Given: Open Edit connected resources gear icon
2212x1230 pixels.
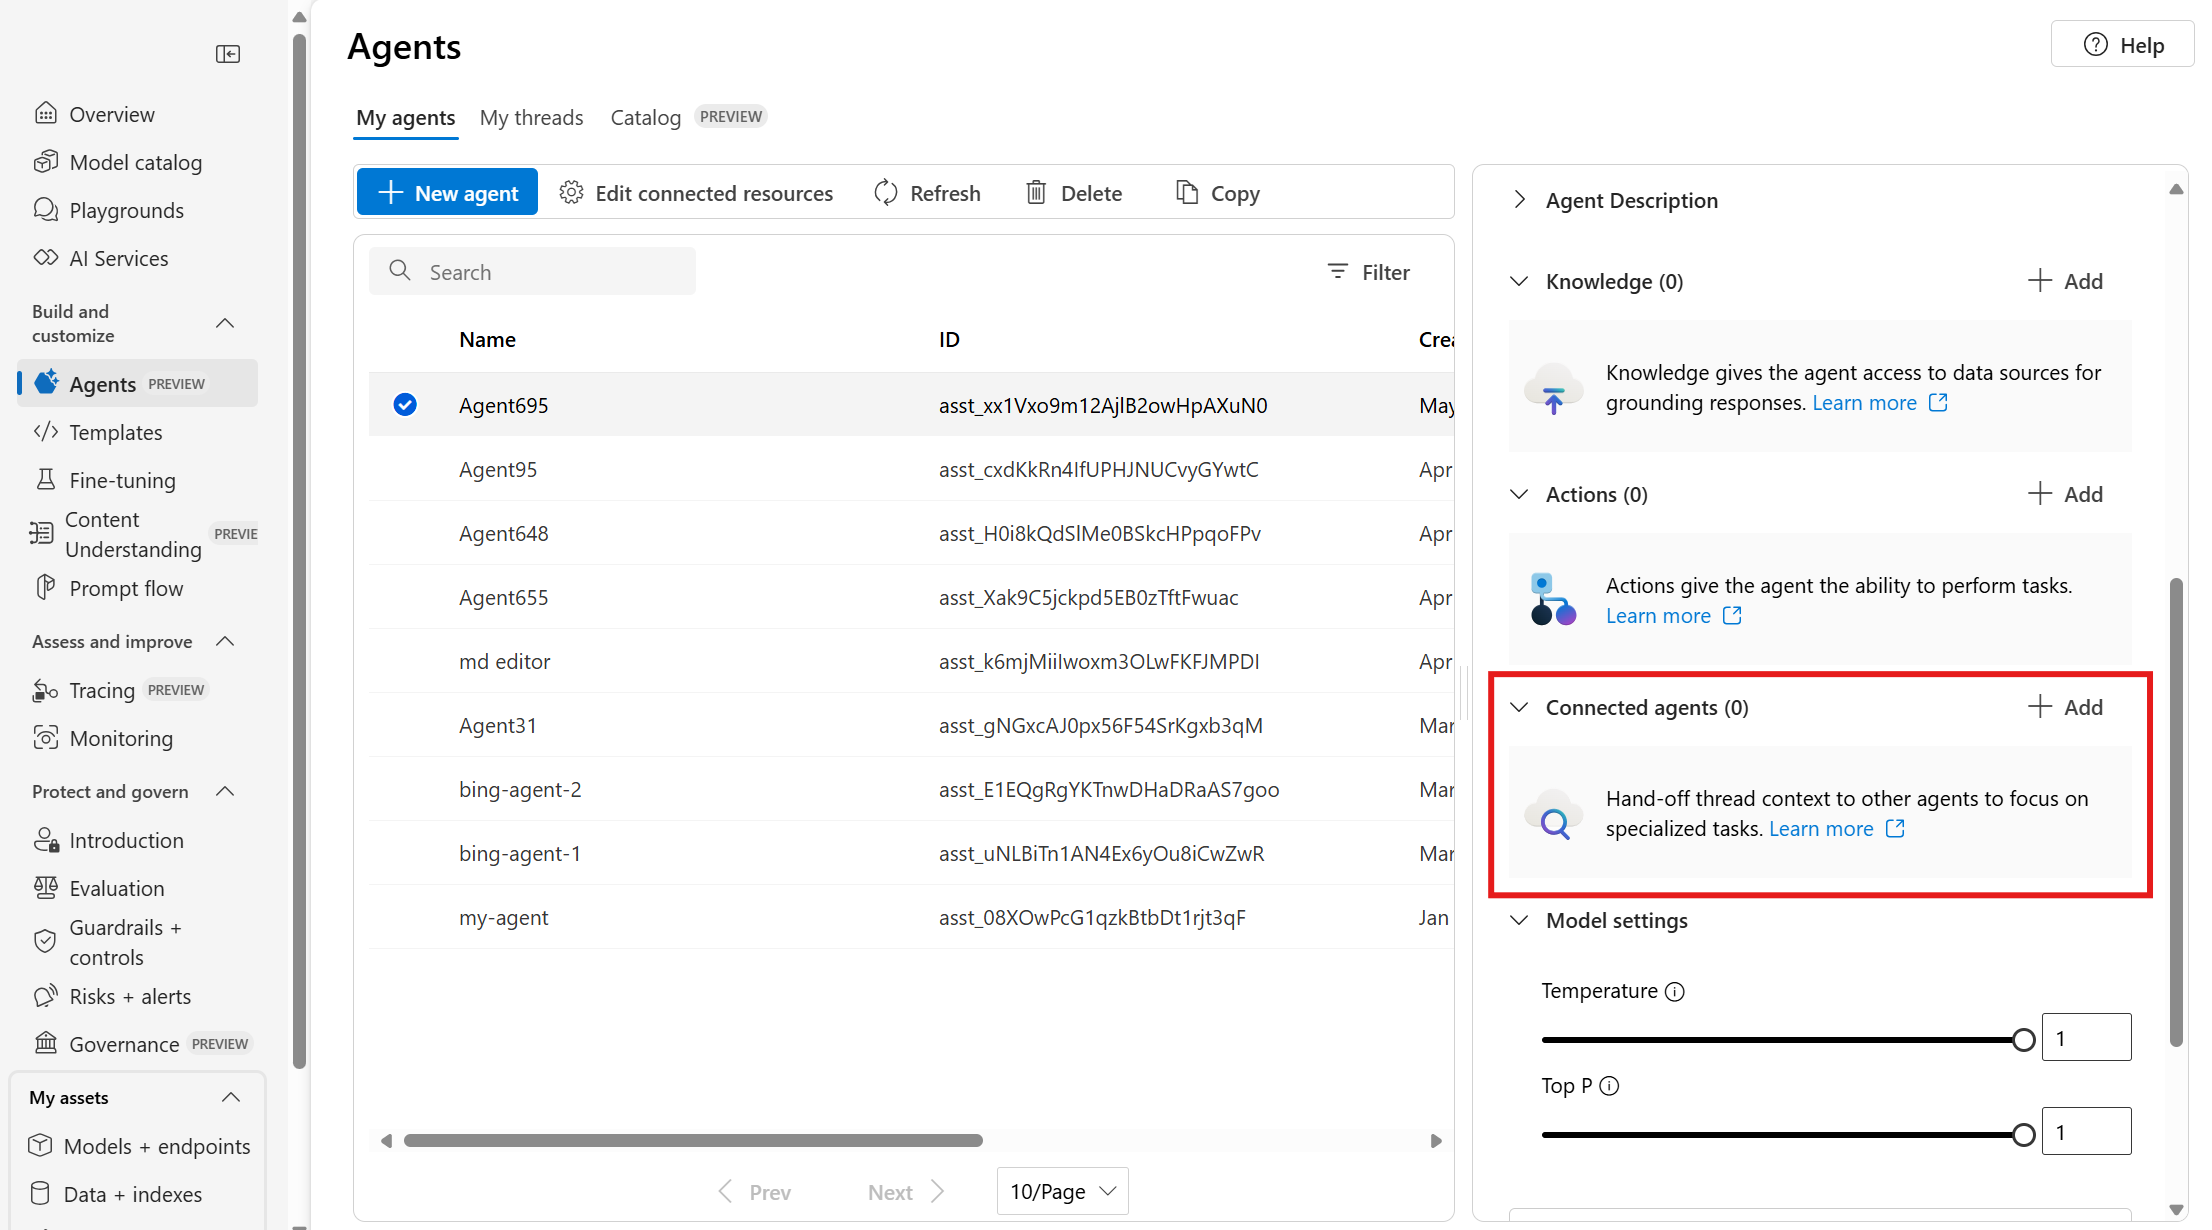Looking at the screenshot, I should (x=571, y=193).
